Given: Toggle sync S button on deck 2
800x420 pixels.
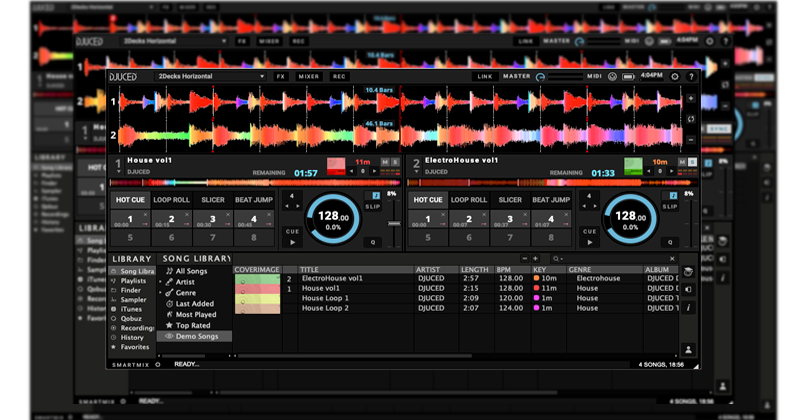Looking at the screenshot, I should click(x=692, y=162).
